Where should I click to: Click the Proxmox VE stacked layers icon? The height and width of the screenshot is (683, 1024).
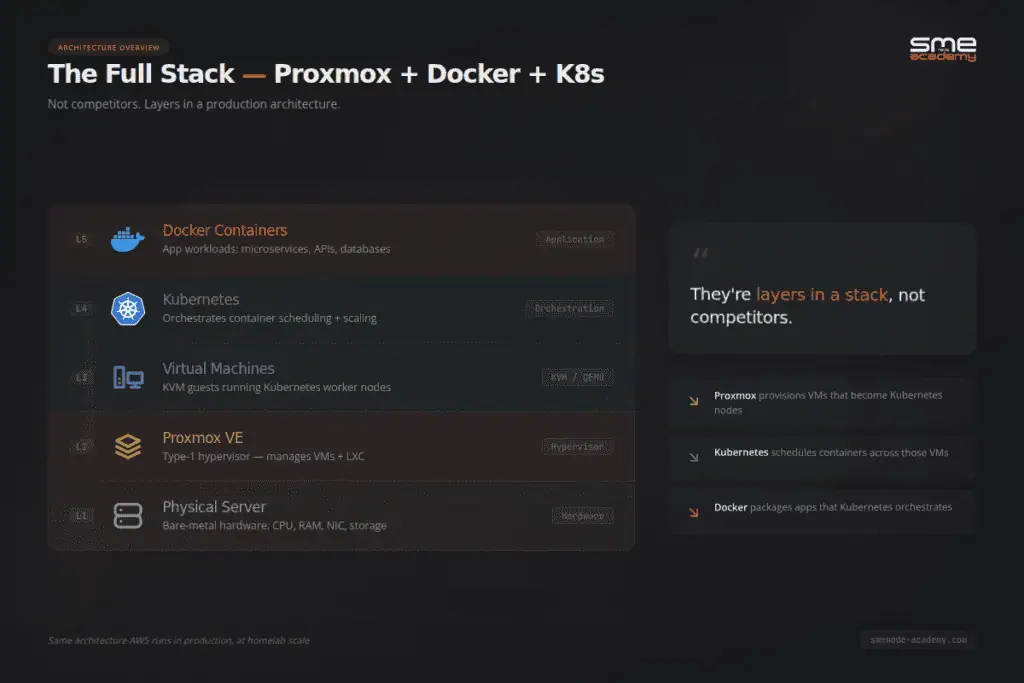point(128,446)
